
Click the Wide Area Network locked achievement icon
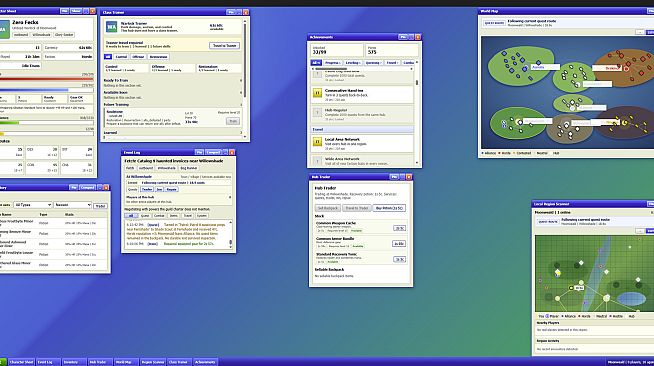coord(317,161)
